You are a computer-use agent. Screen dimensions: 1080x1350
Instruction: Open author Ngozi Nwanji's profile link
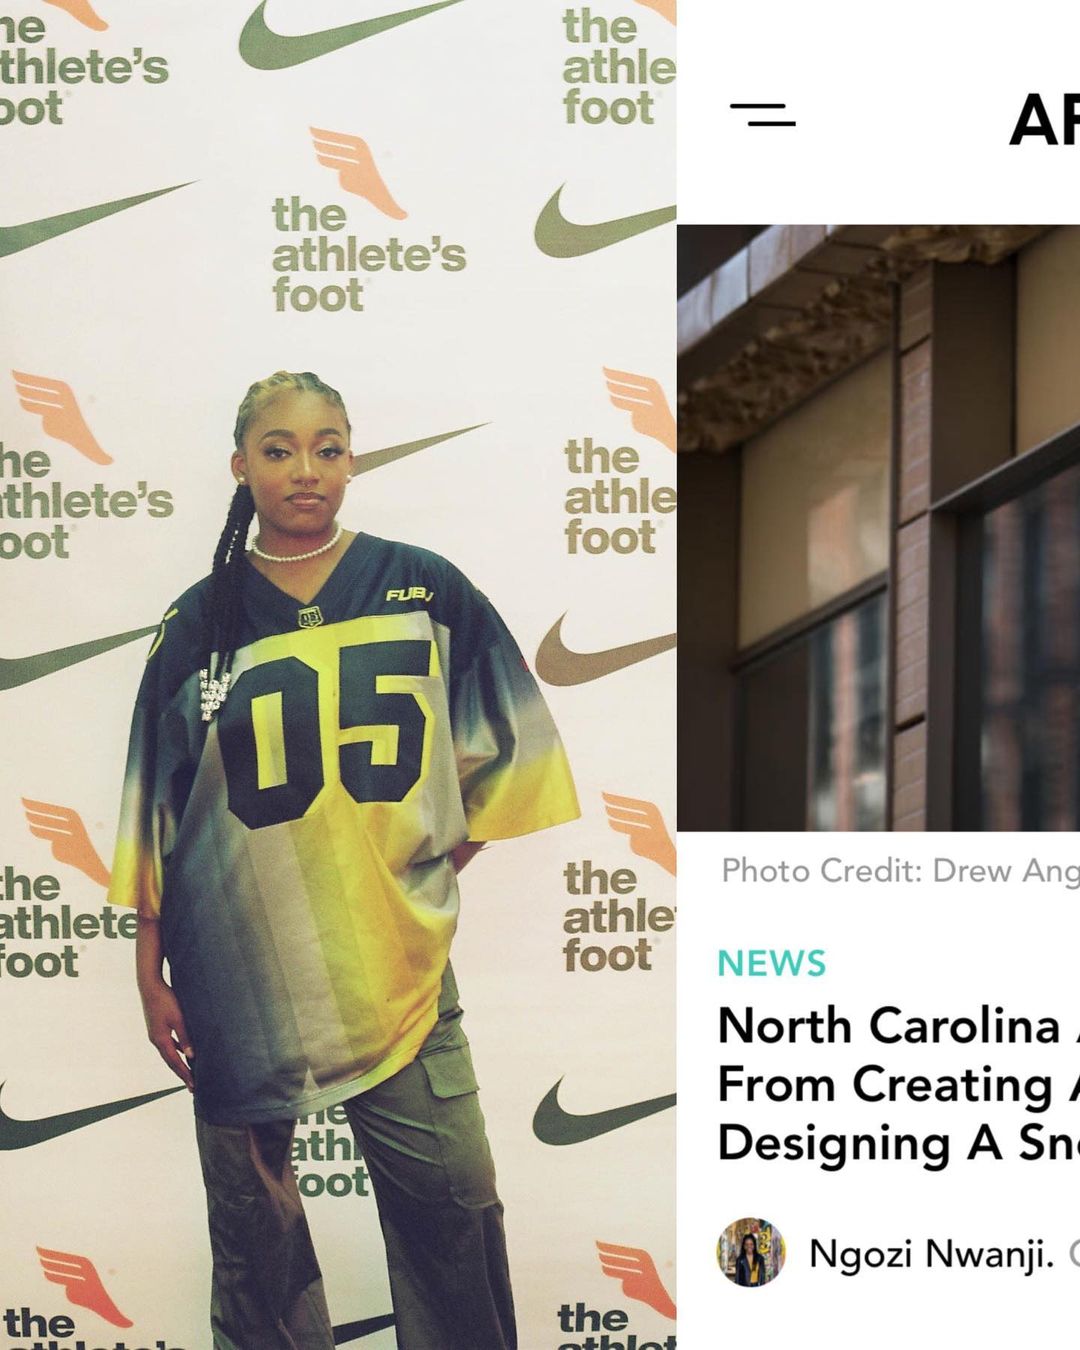click(930, 1253)
